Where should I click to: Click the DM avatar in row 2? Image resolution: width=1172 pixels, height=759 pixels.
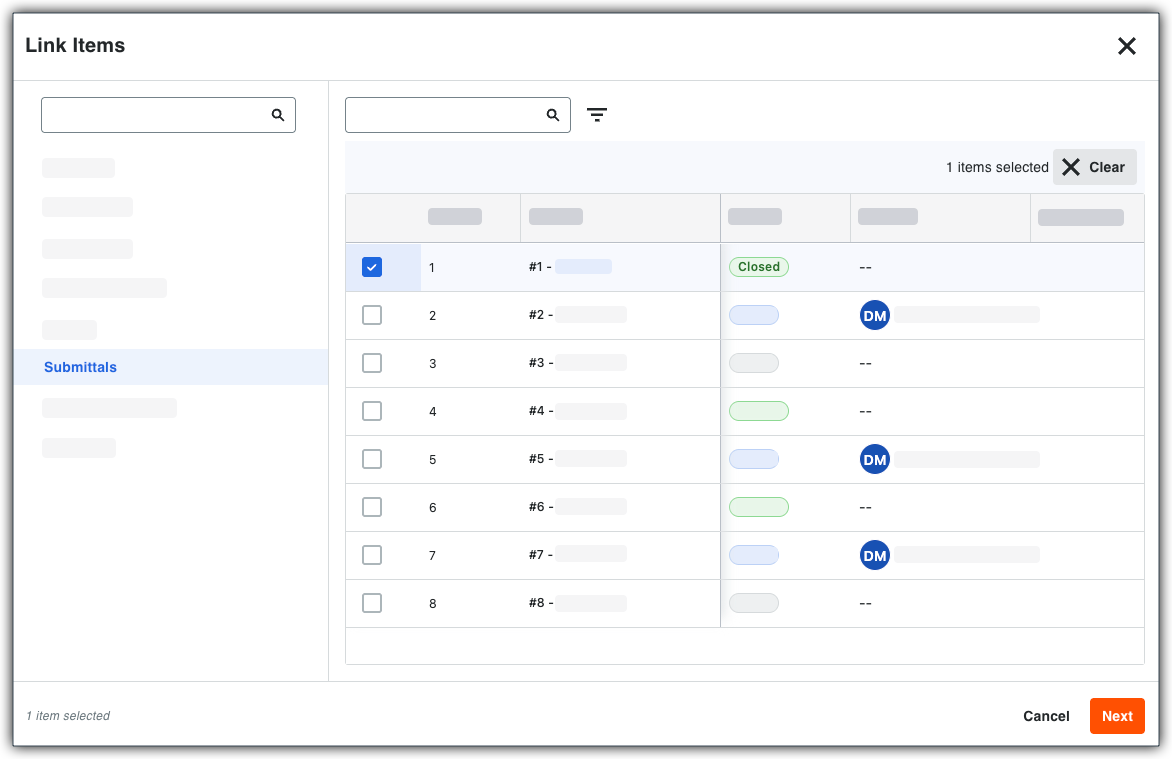point(875,316)
